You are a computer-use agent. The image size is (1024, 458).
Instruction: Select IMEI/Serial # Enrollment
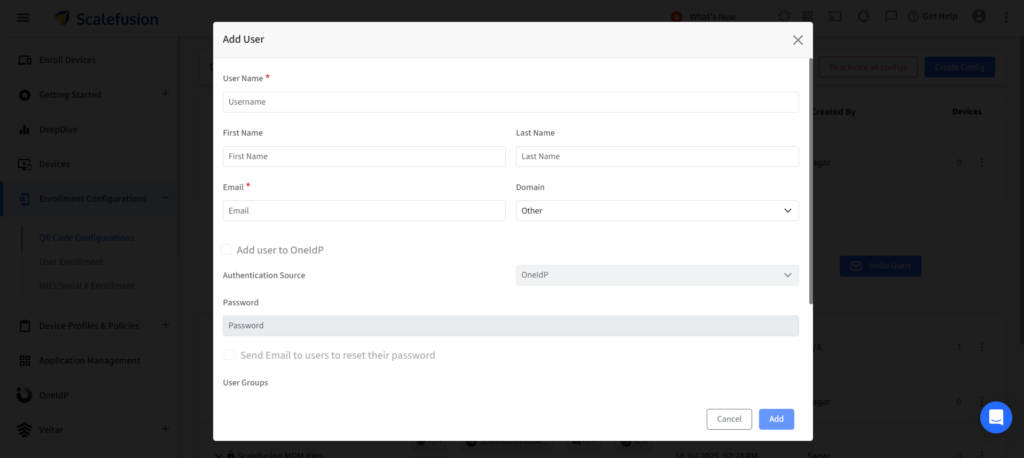click(87, 286)
